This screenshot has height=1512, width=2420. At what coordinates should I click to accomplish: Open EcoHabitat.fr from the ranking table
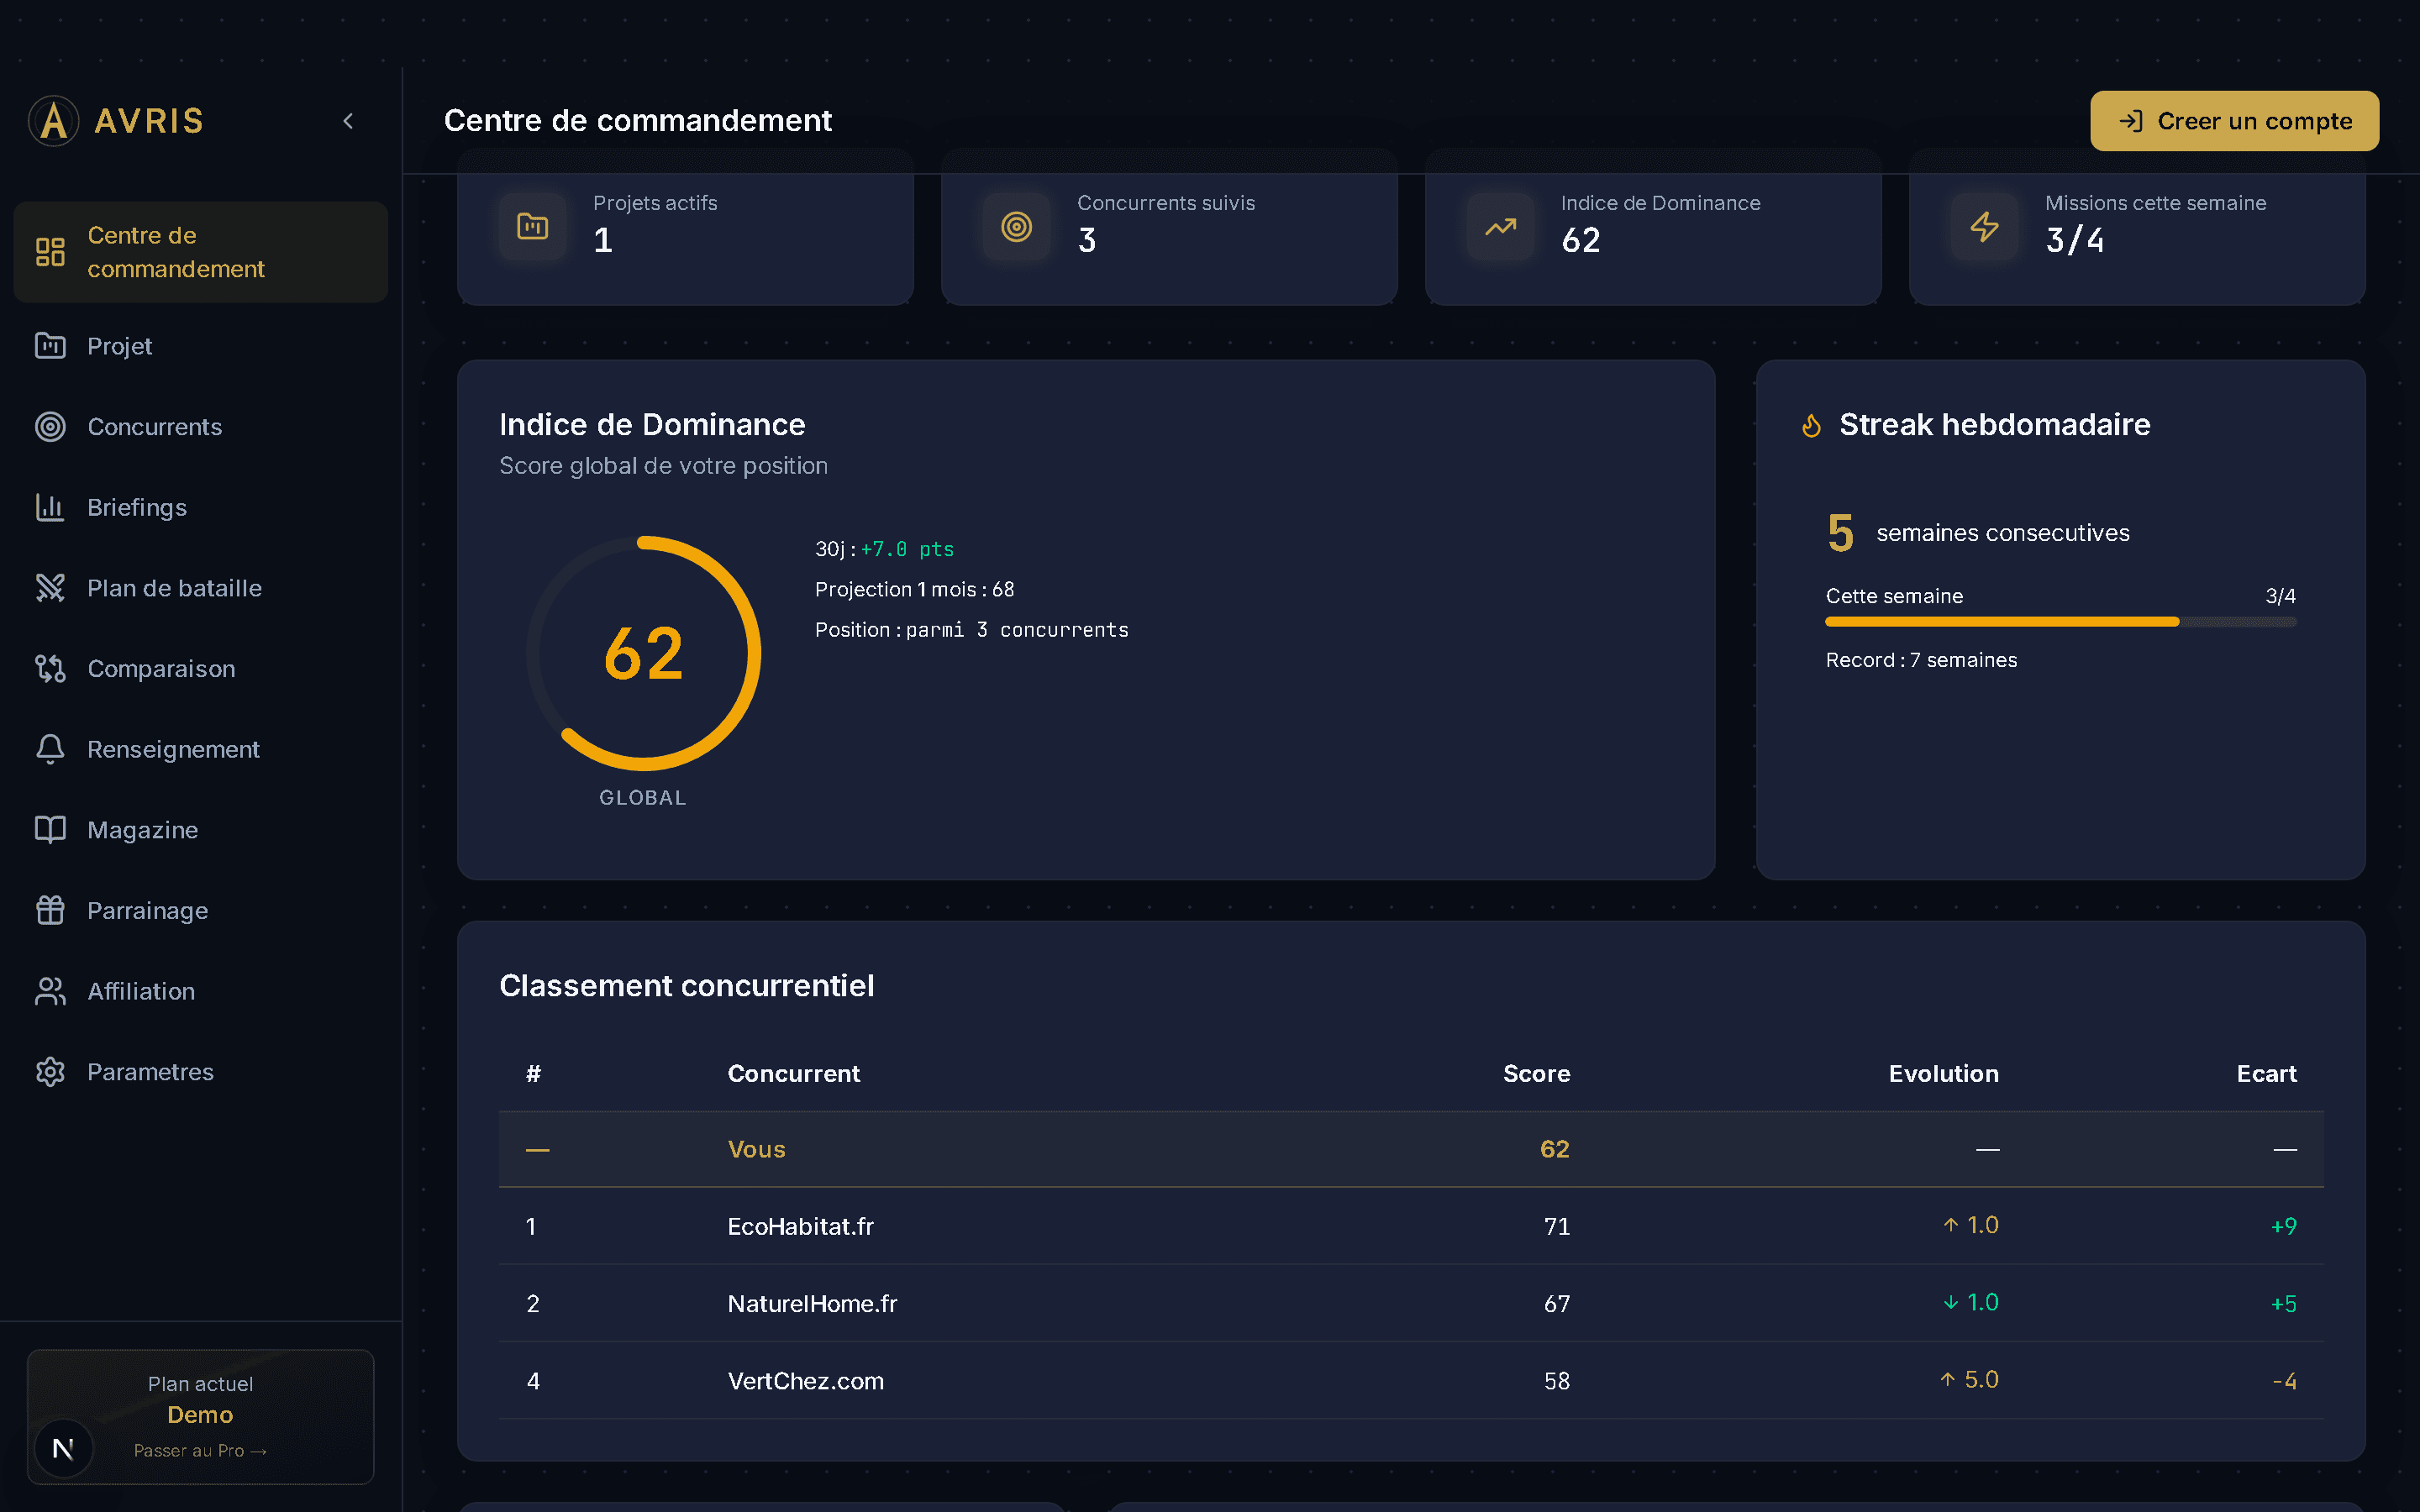[800, 1226]
